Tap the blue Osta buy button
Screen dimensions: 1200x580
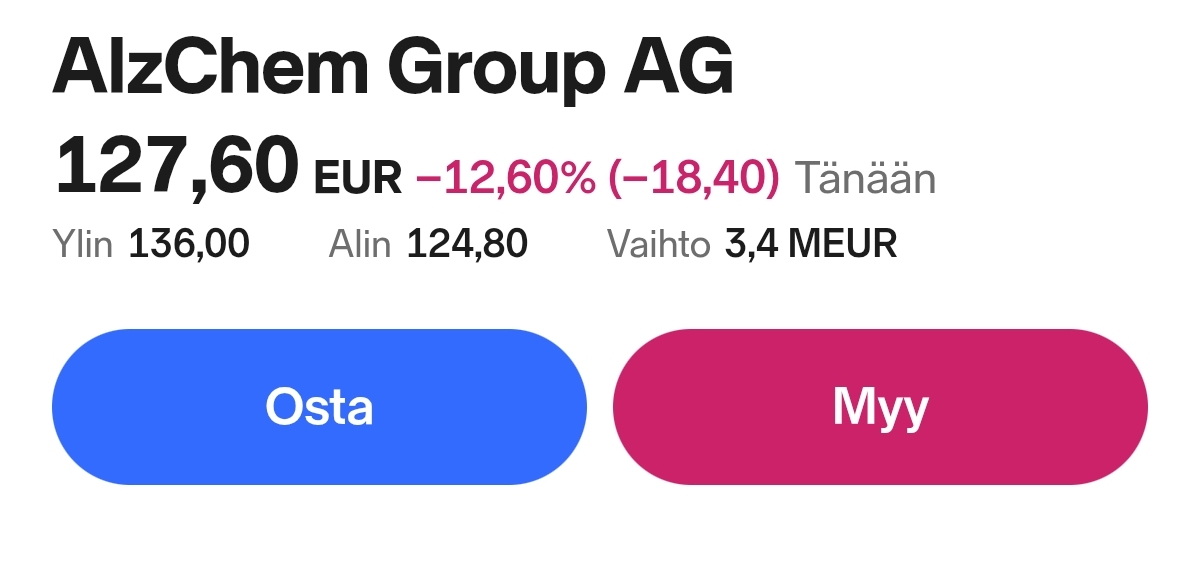(319, 407)
